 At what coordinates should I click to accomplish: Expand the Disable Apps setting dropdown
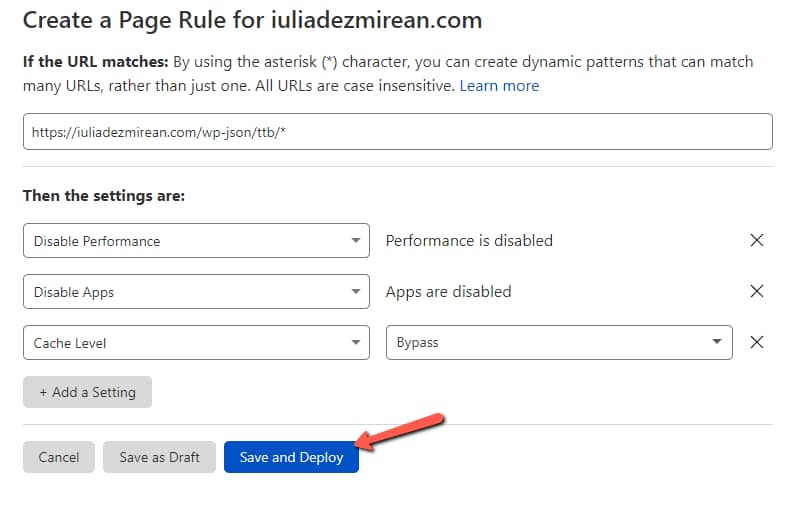click(196, 292)
